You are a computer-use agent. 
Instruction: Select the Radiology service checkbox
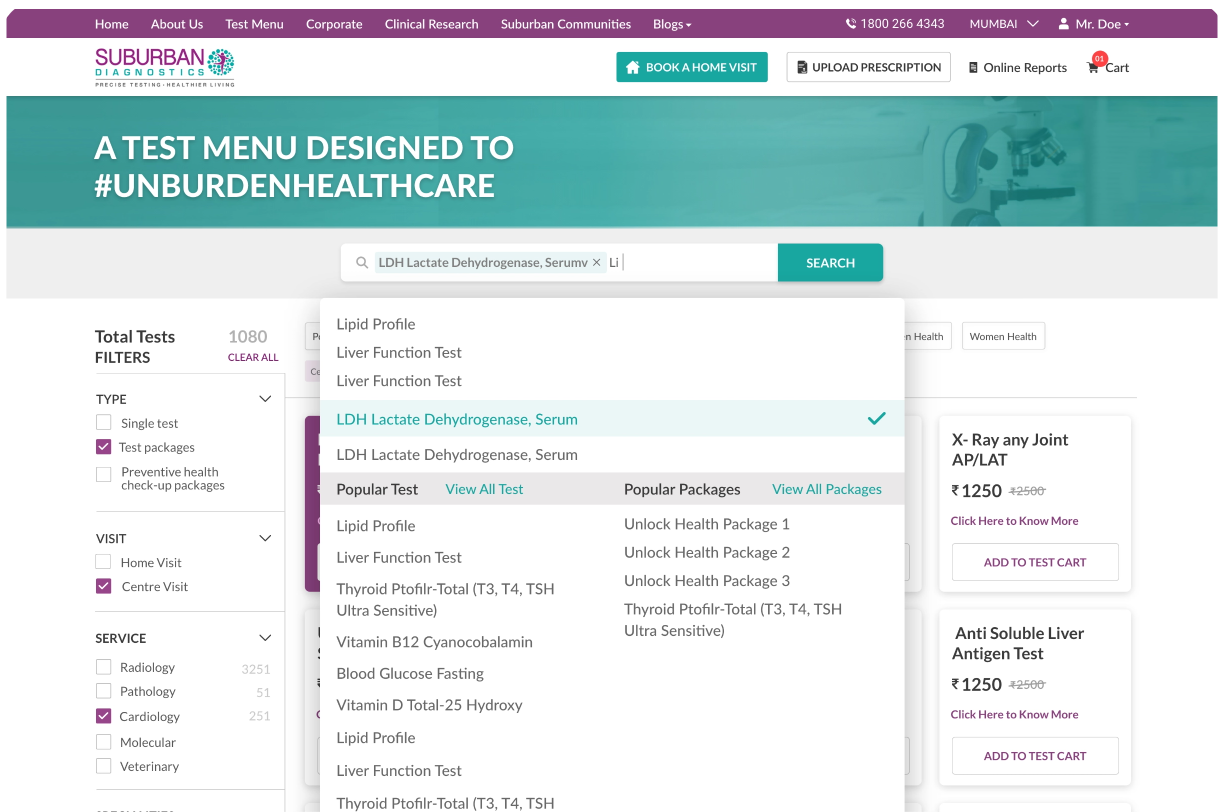(x=104, y=667)
